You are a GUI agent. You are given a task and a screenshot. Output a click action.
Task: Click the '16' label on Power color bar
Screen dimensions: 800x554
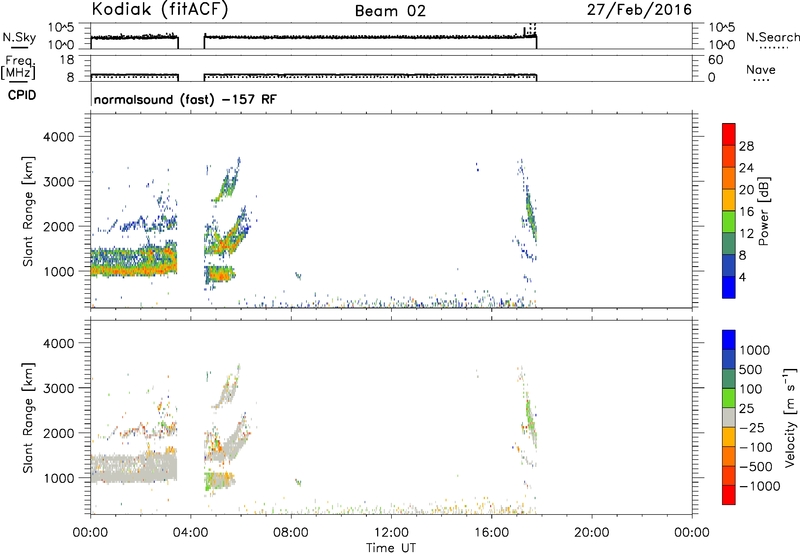746,212
